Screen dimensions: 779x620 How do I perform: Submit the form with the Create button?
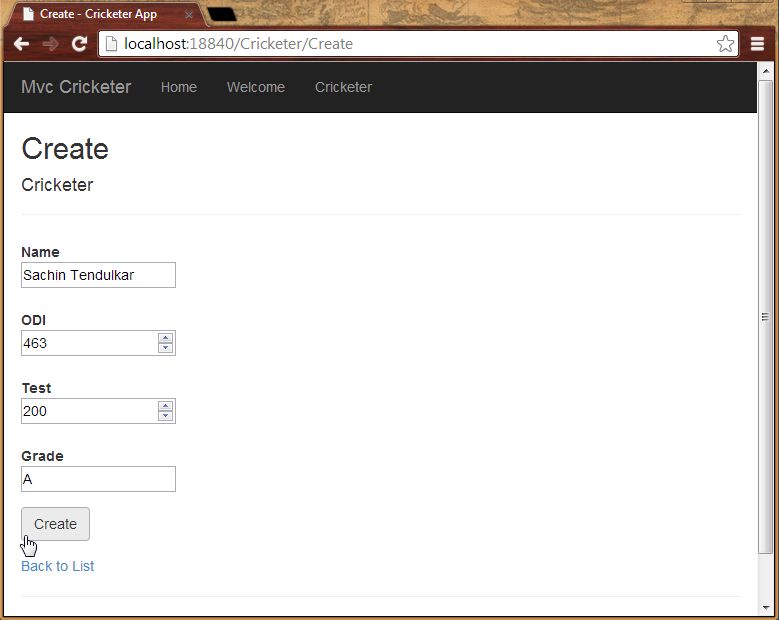point(55,524)
